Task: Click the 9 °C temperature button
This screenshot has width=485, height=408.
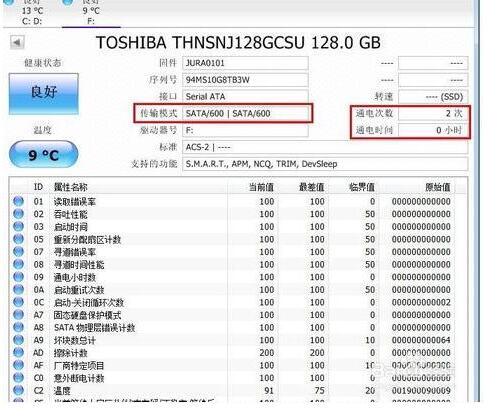Action: point(44,154)
